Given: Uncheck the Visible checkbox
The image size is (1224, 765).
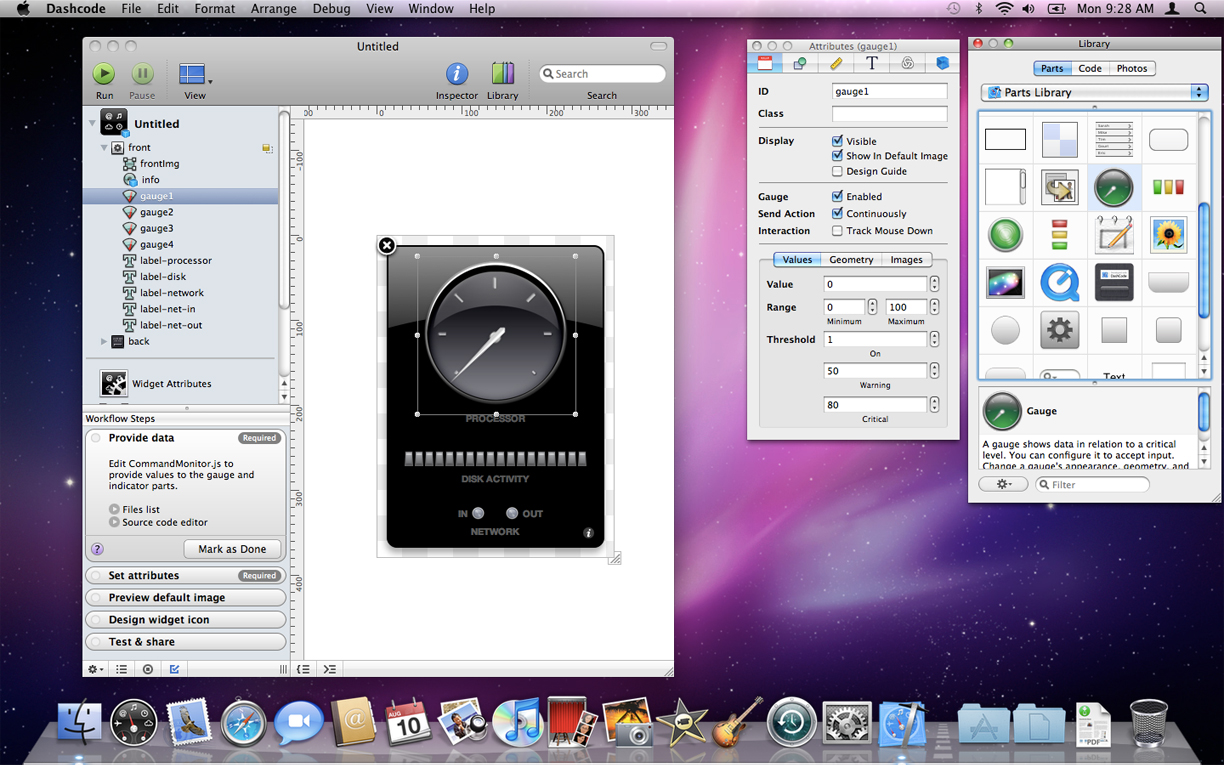Looking at the screenshot, I should pos(837,141).
